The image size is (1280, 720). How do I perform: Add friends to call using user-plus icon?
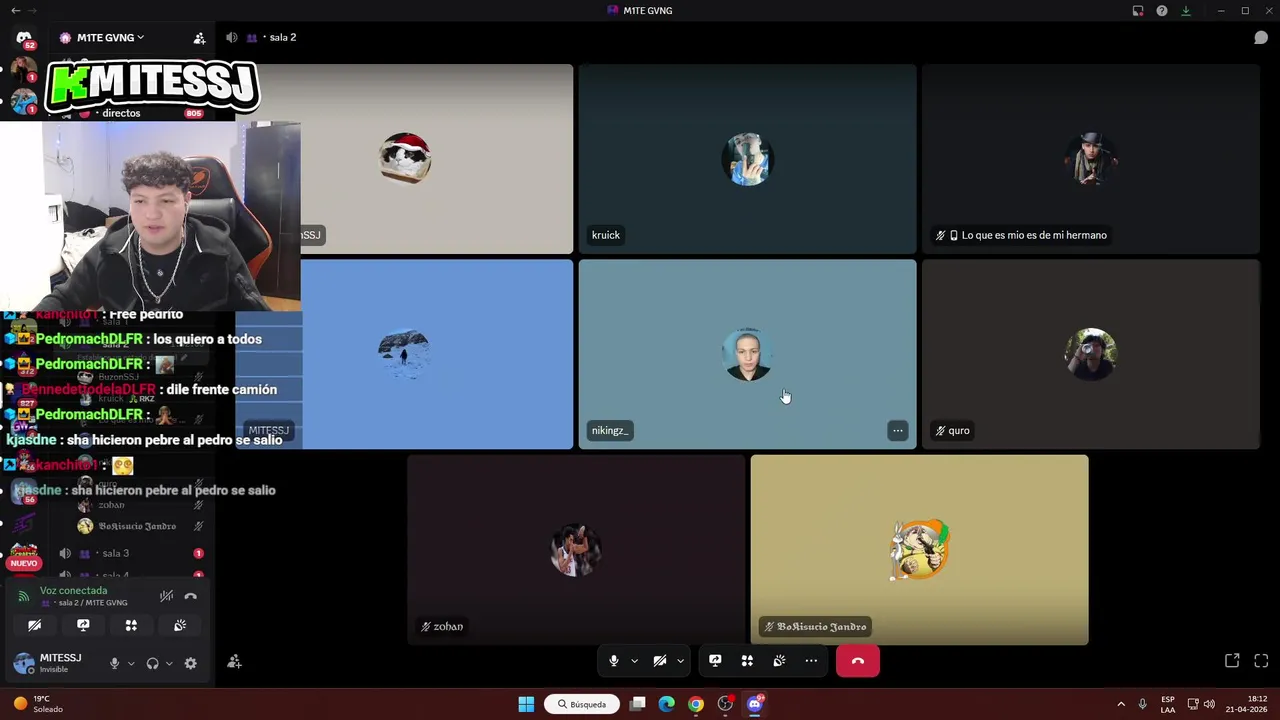click(234, 662)
